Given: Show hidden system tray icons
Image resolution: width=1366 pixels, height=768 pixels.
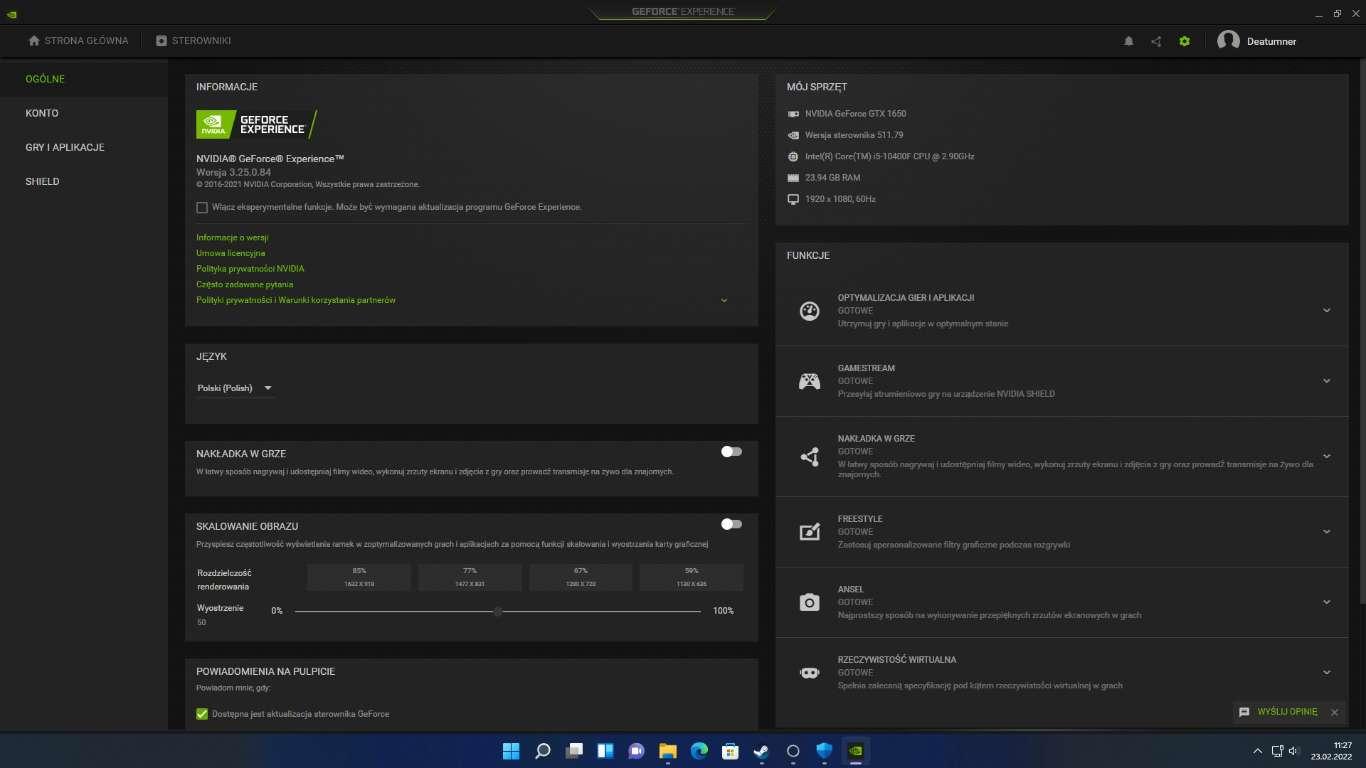Looking at the screenshot, I should pos(1257,750).
